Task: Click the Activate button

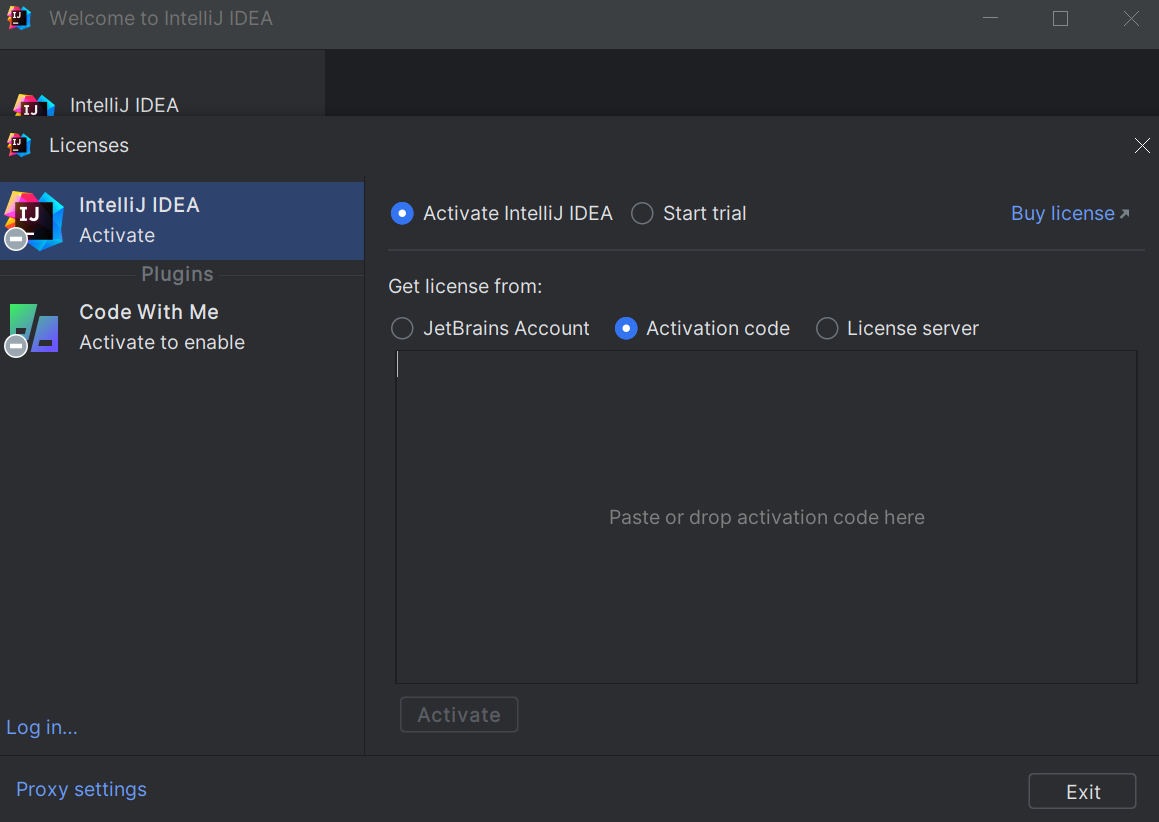Action: point(459,715)
